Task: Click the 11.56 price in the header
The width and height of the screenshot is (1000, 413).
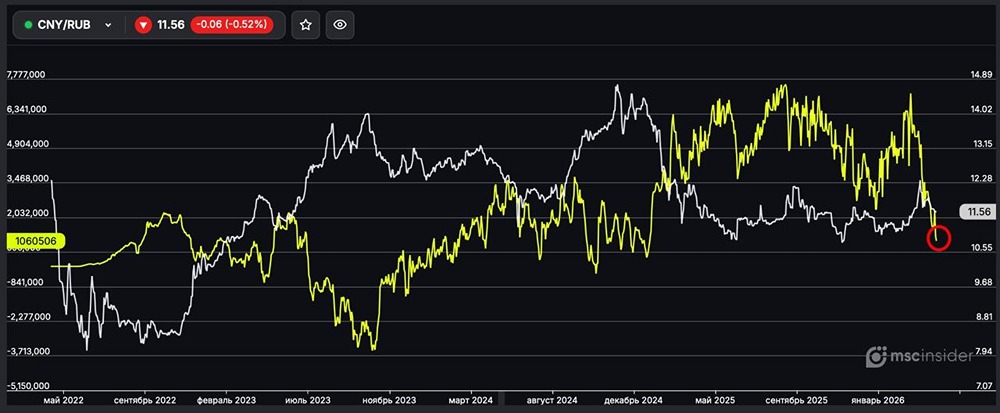Action: point(171,25)
